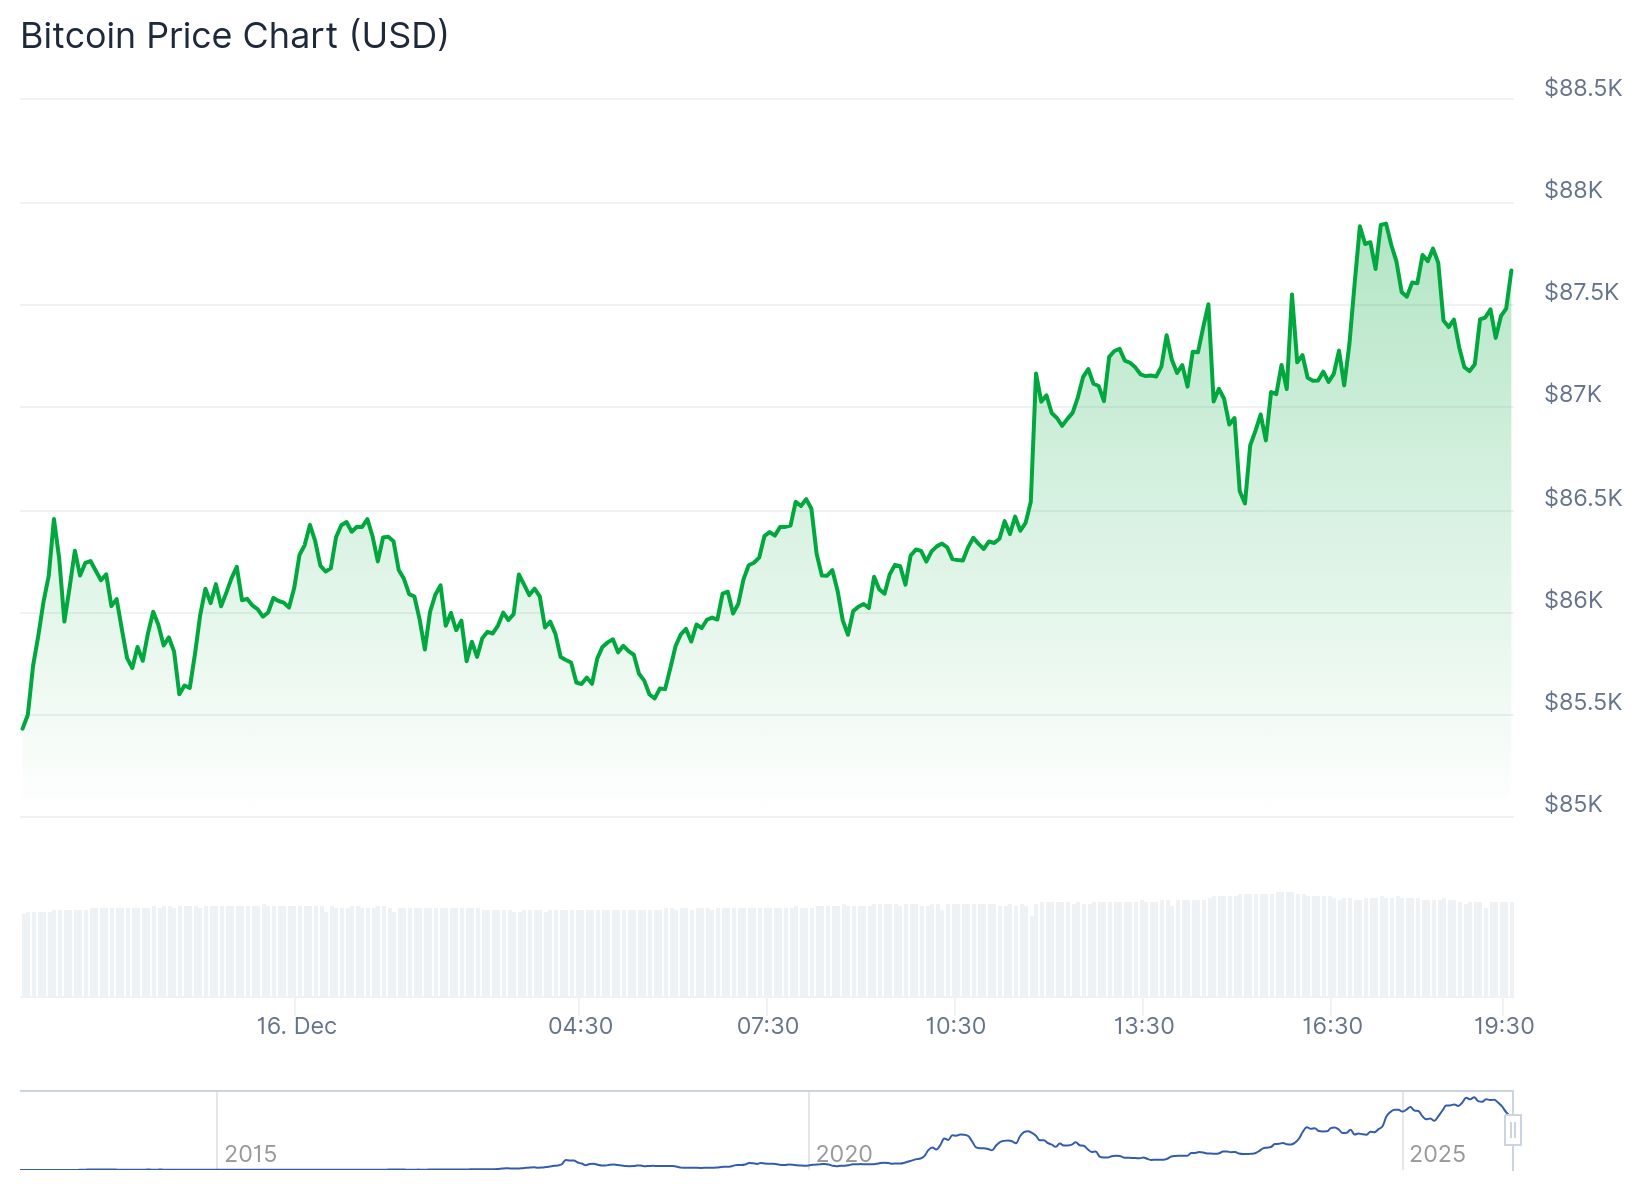Click the $85.5K price axis label

click(1583, 702)
